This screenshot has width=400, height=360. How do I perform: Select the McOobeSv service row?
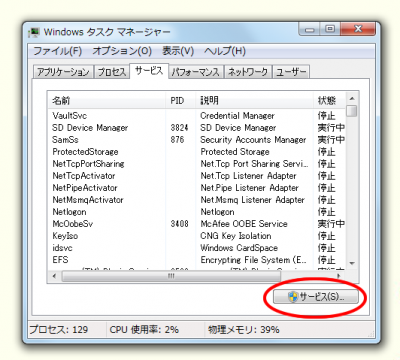click(197, 224)
